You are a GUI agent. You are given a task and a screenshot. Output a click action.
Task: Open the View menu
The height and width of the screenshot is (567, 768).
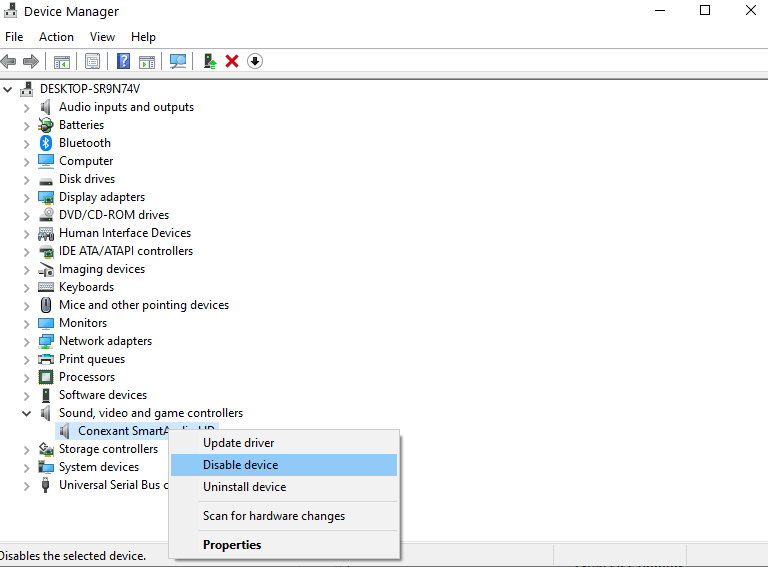(x=102, y=37)
